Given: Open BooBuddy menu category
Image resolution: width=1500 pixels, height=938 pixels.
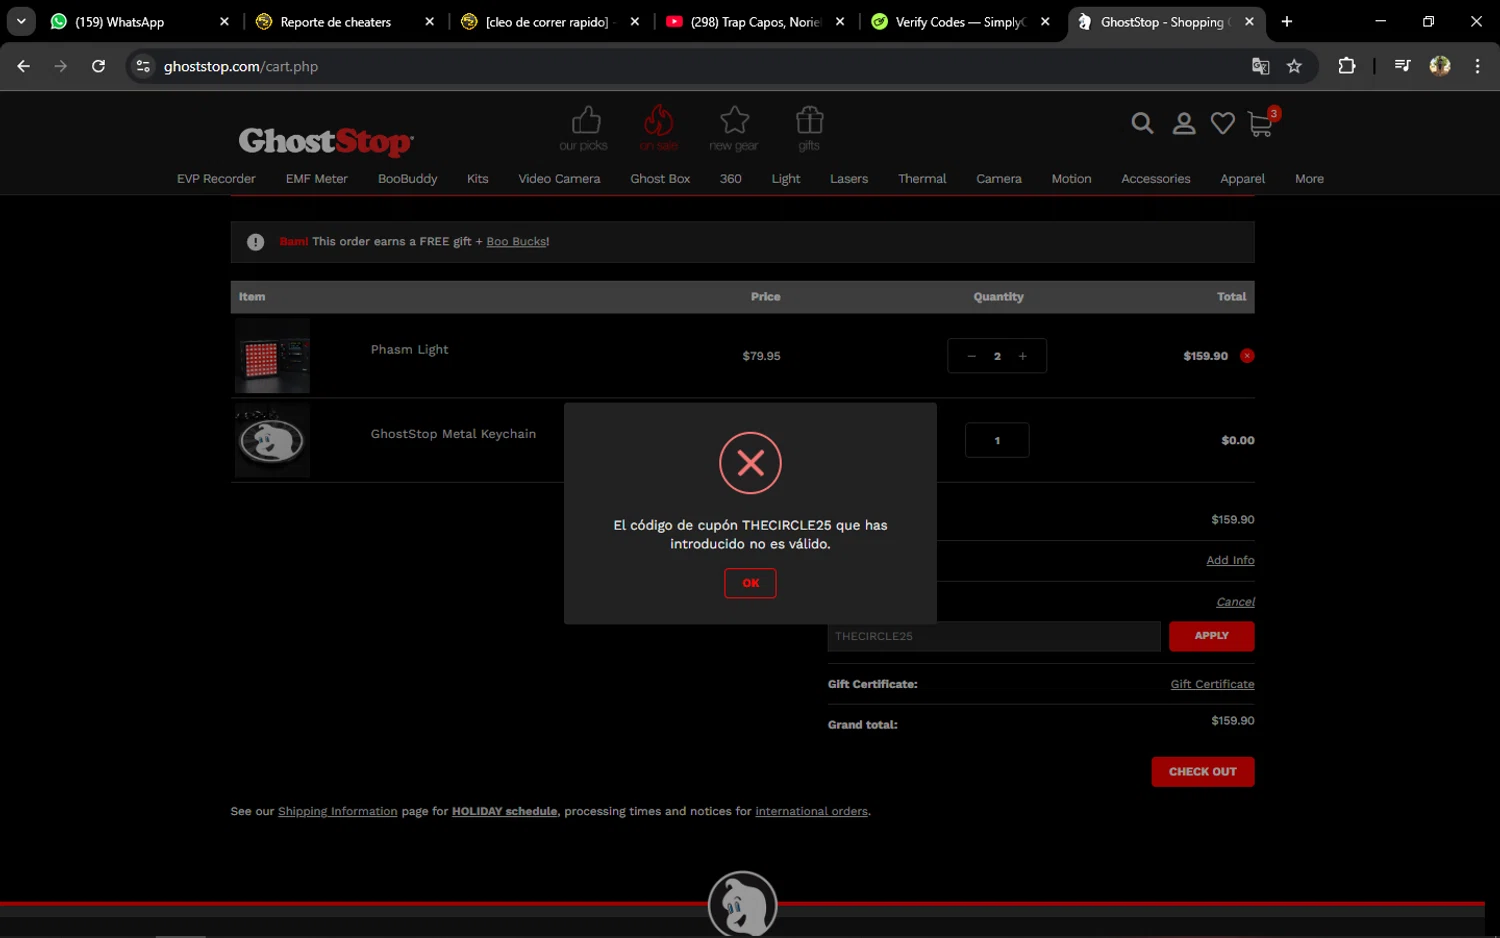Looking at the screenshot, I should (407, 179).
